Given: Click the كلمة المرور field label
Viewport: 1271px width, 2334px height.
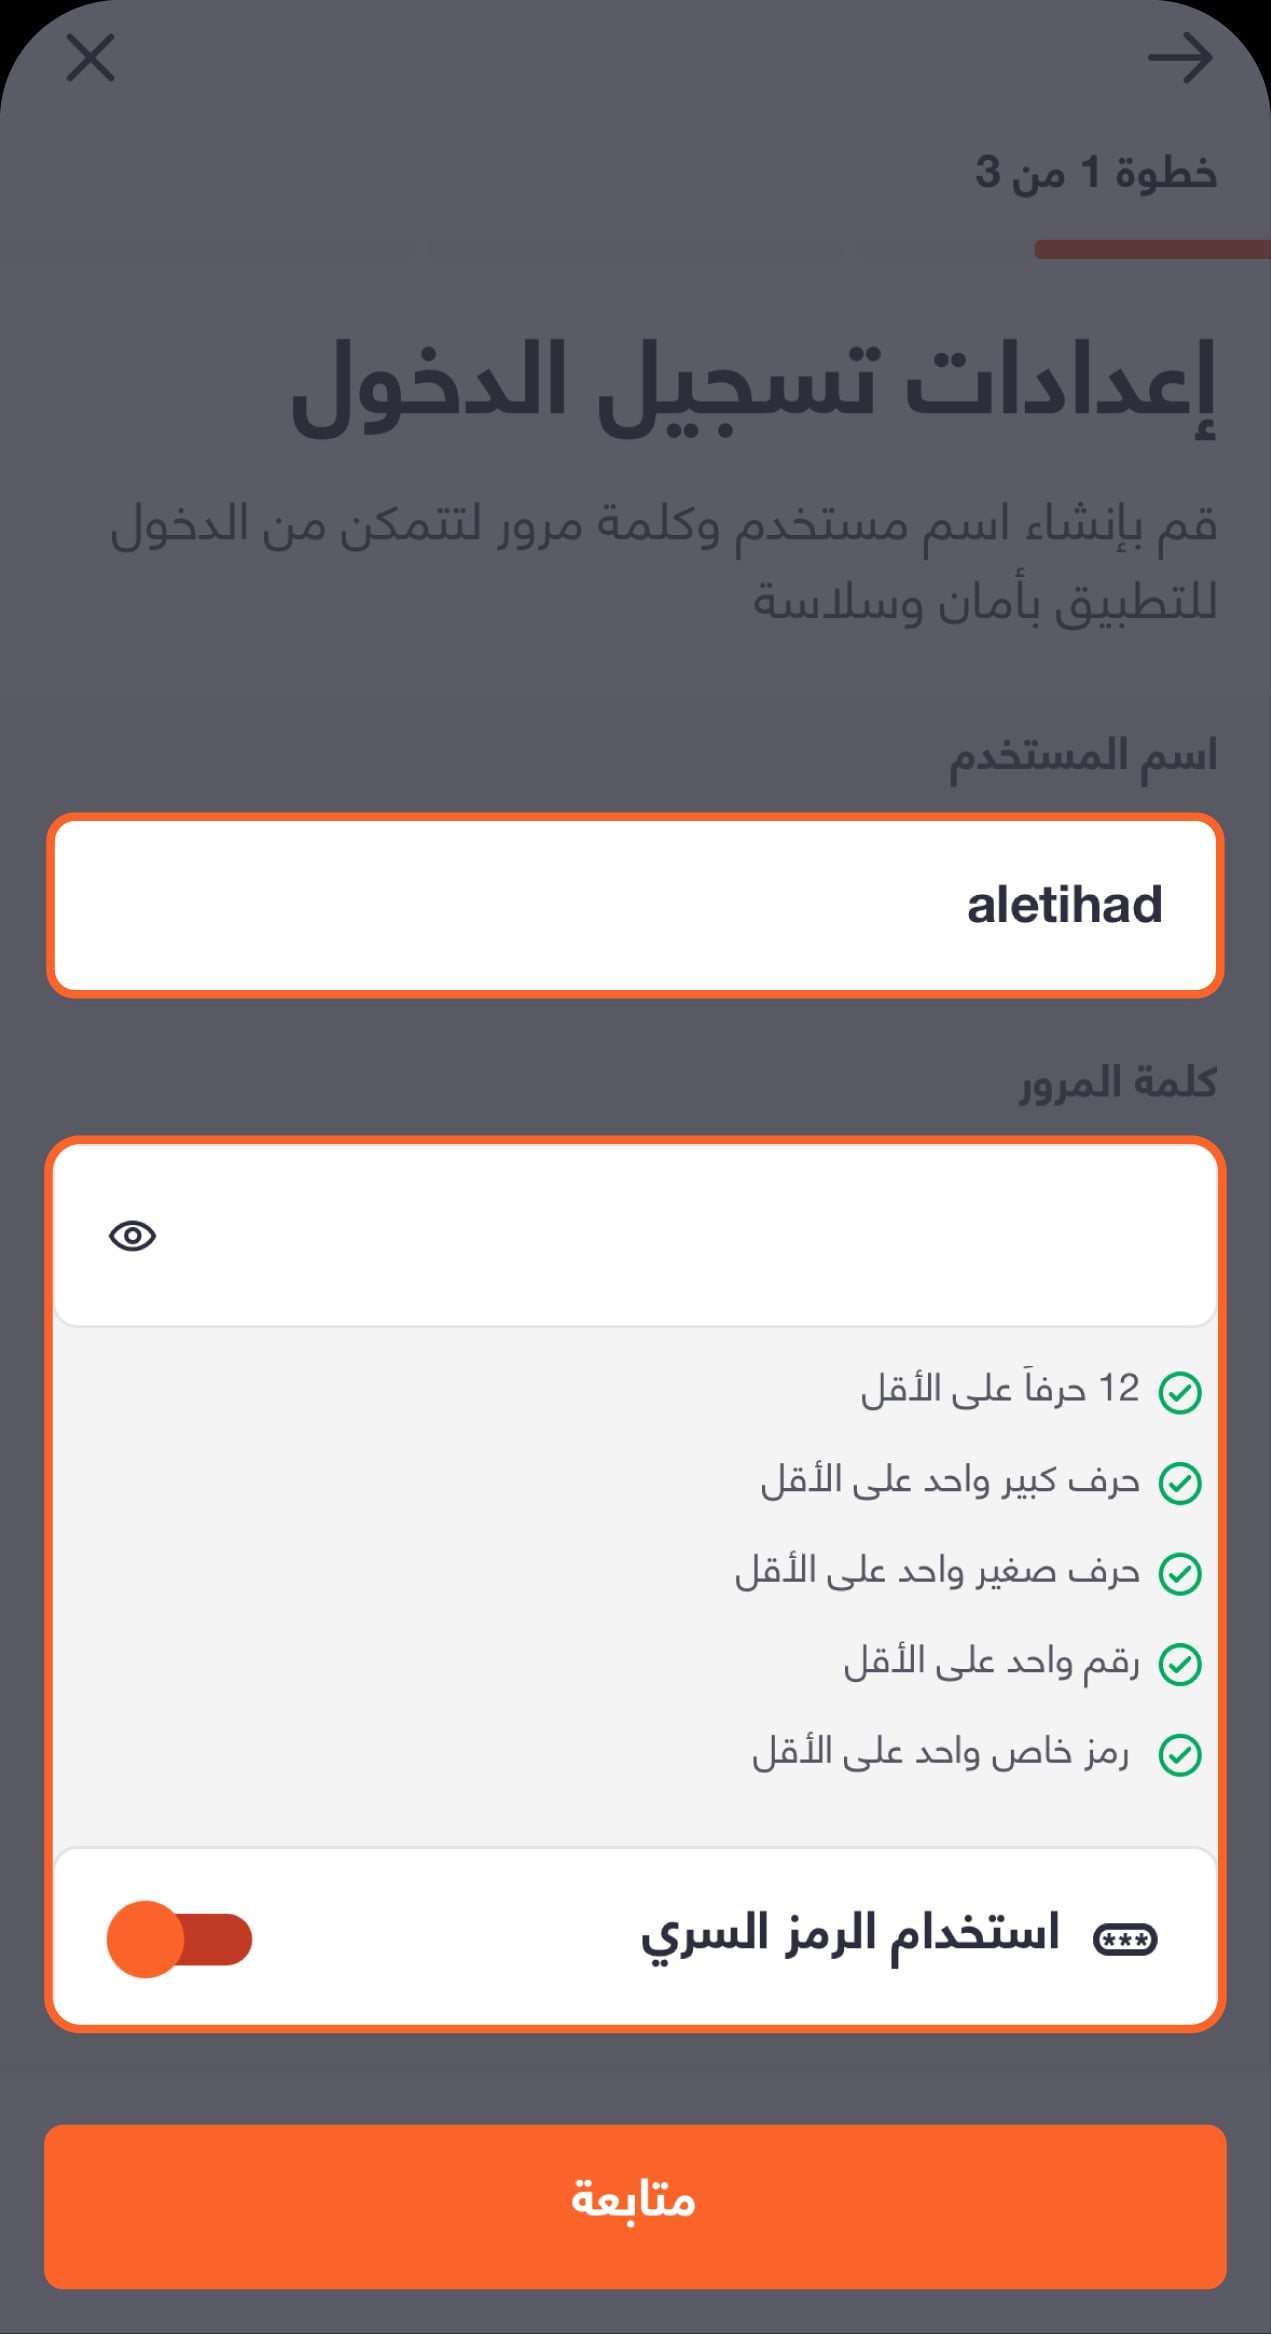Looking at the screenshot, I should pos(1118,1083).
